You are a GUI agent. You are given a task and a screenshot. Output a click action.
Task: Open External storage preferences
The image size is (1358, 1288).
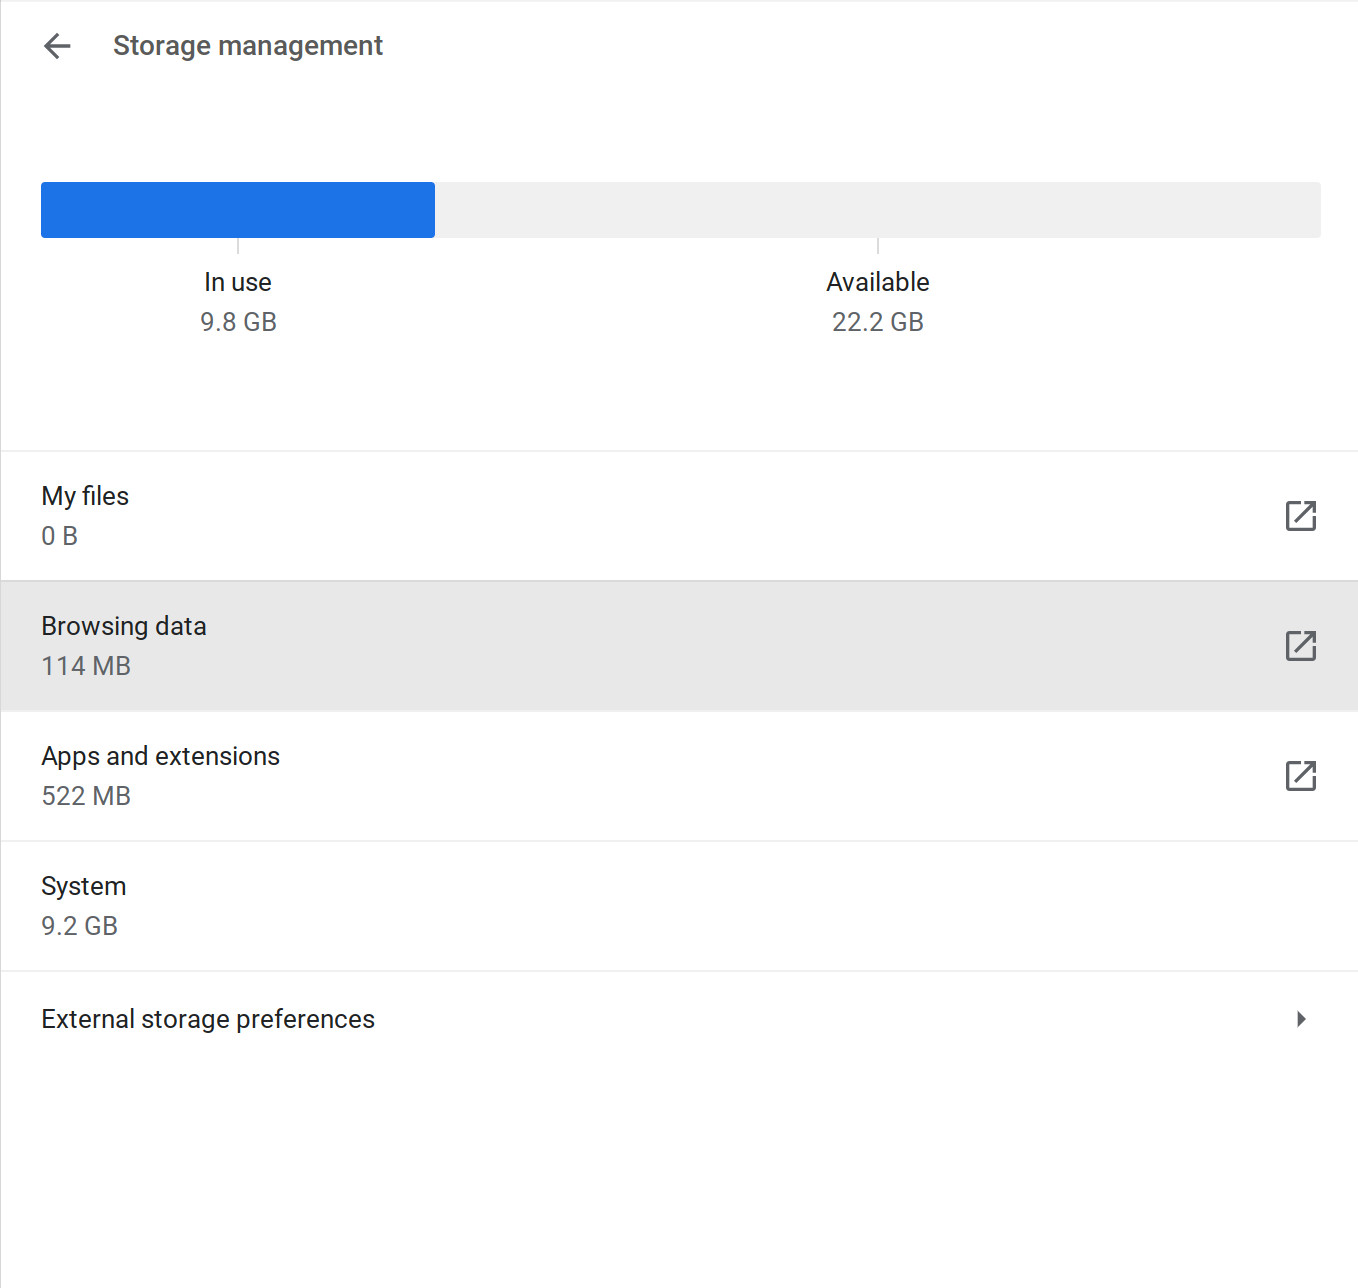[x=679, y=1019]
